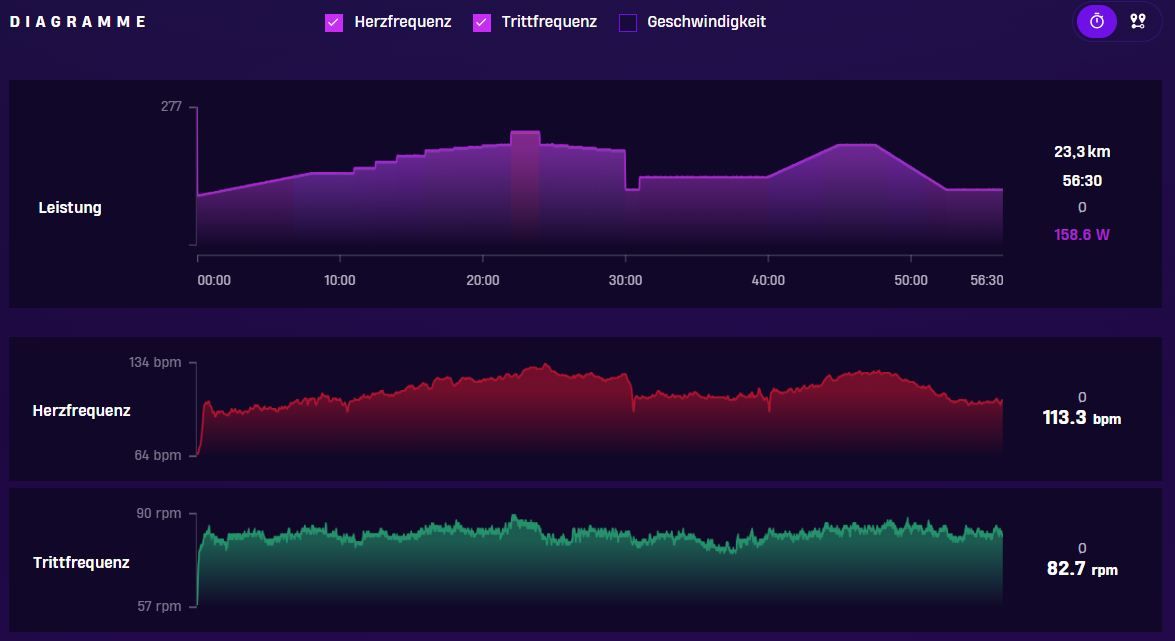Click the 10:00 tick on time axis

[x=339, y=280]
